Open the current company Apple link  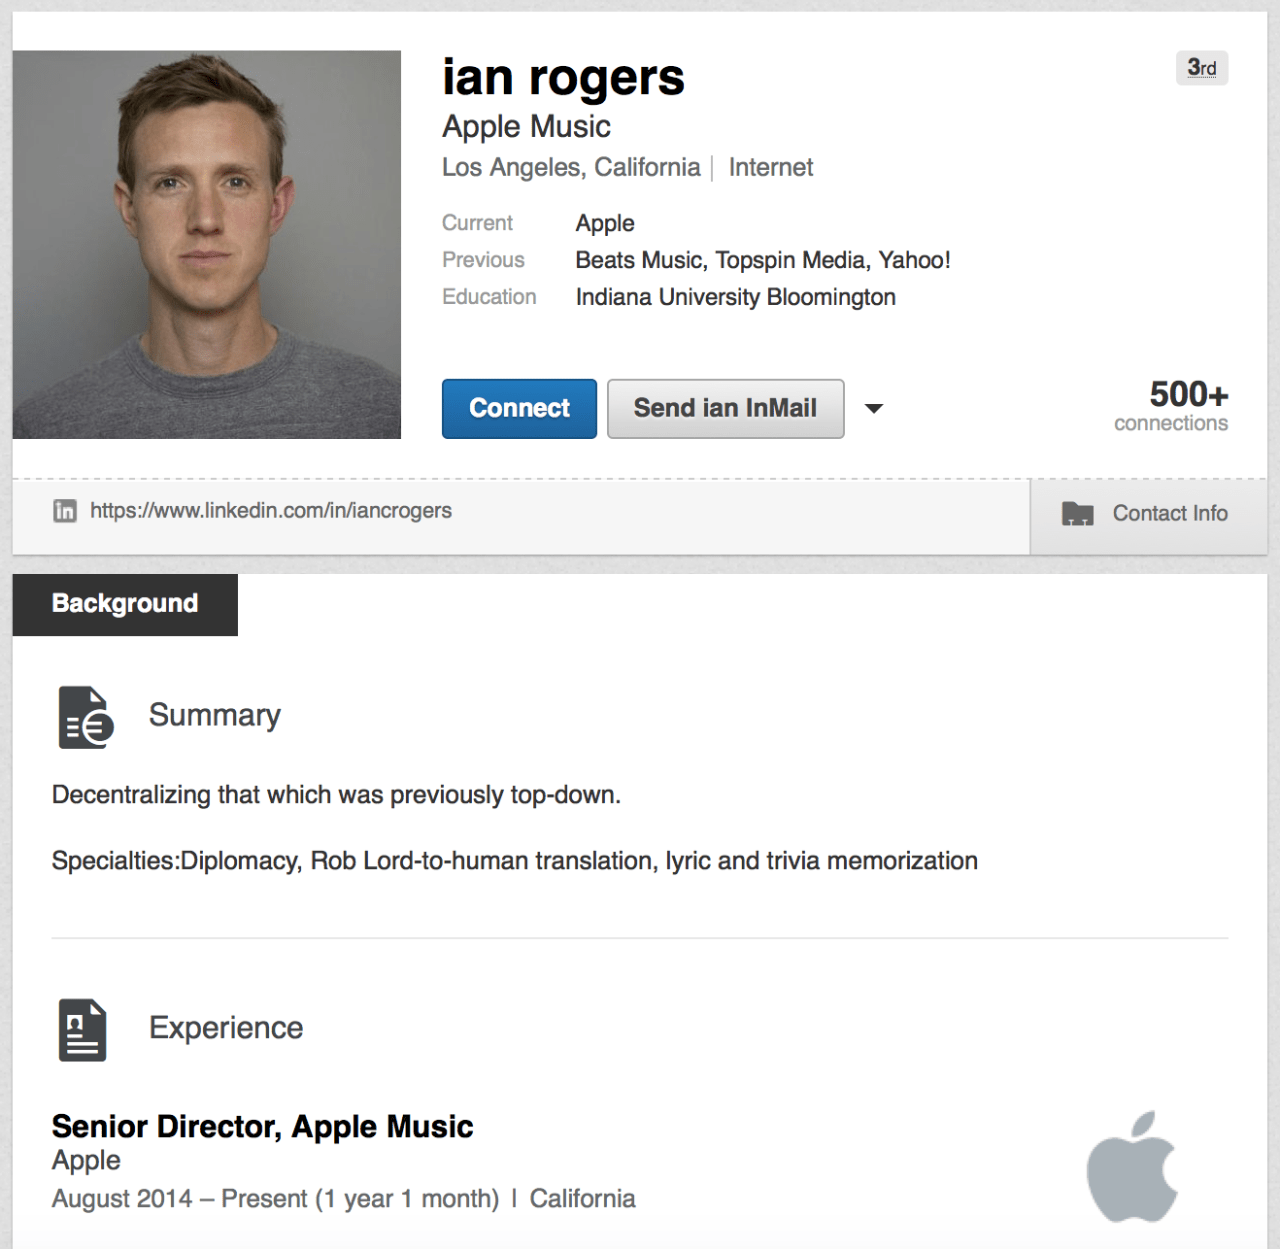coord(605,223)
